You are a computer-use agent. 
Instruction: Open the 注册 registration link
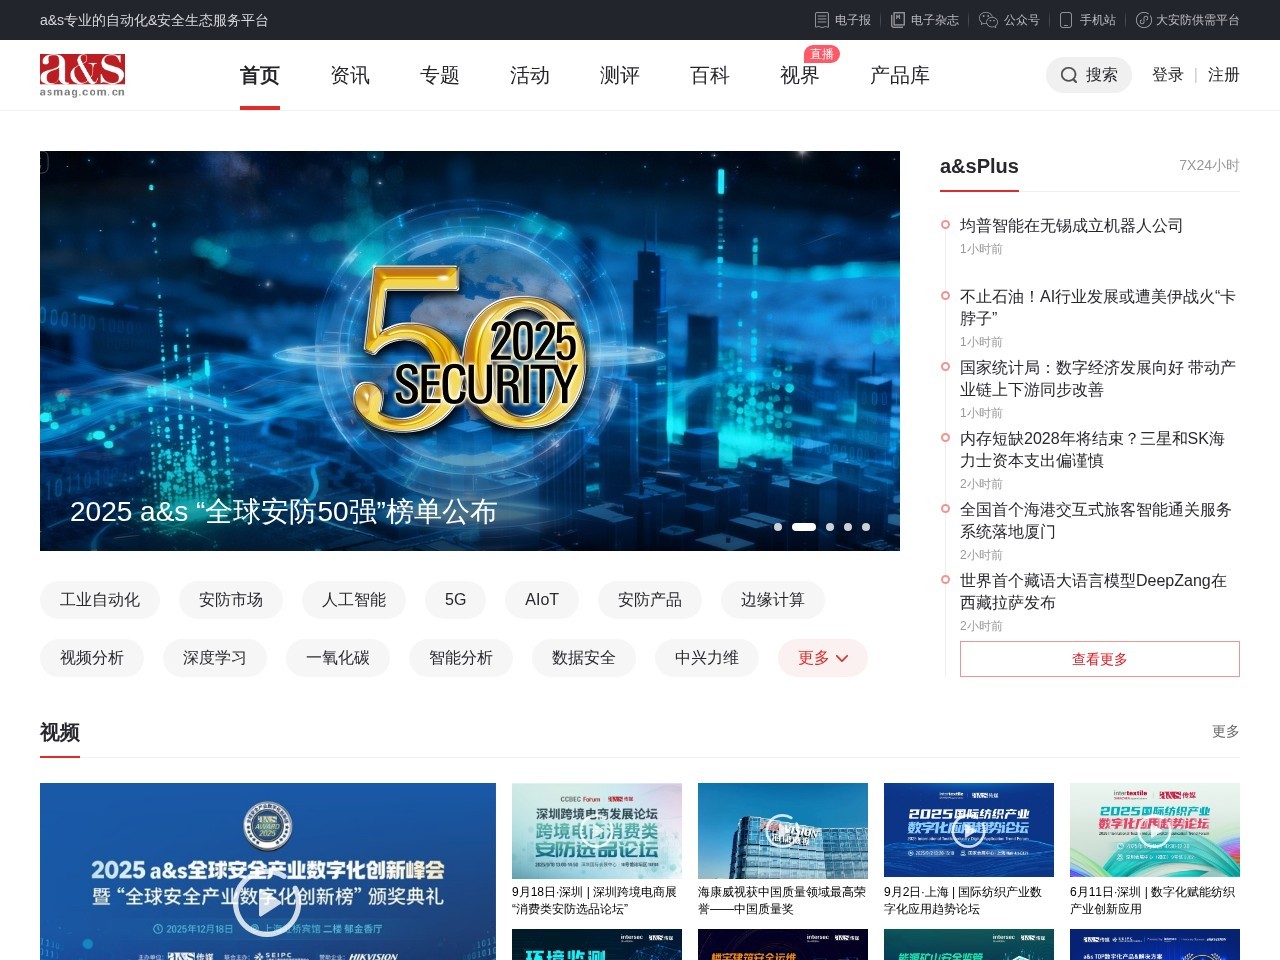(x=1223, y=74)
